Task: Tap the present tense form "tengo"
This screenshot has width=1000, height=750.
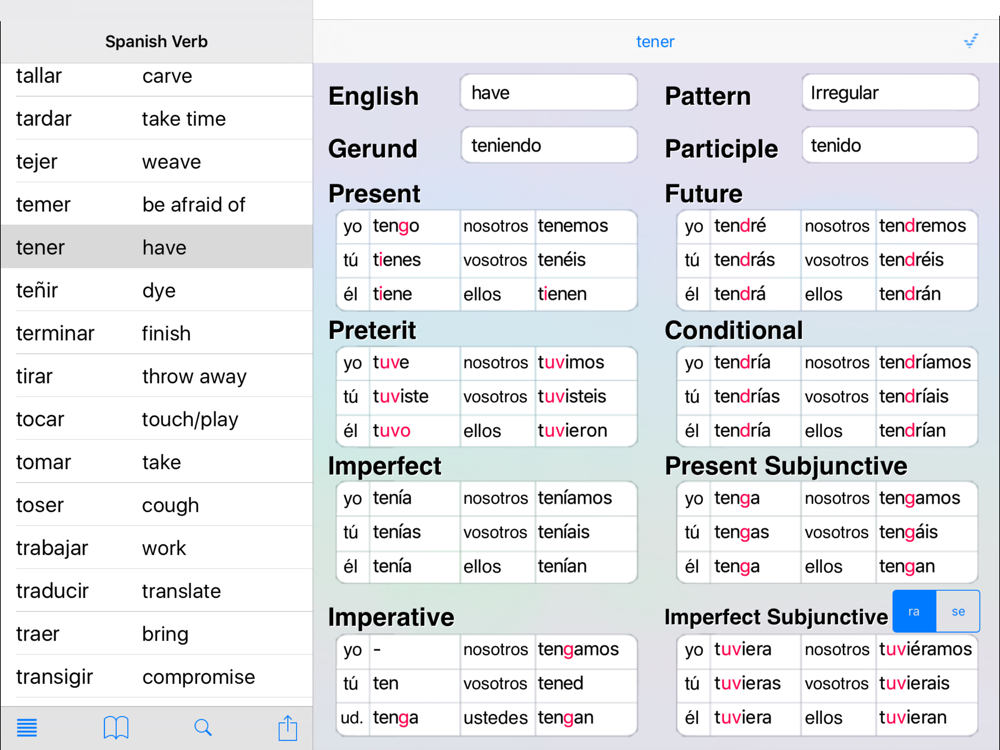Action: (397, 226)
